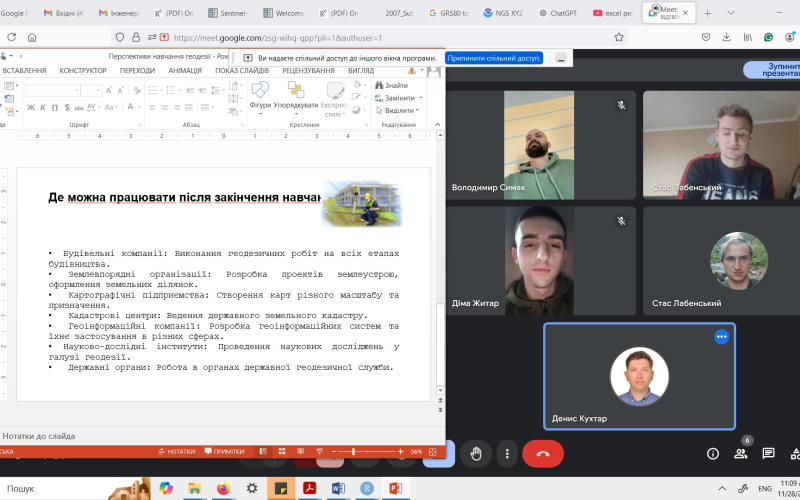
Task: Decrease font size with smaller A icon
Action: tap(121, 90)
